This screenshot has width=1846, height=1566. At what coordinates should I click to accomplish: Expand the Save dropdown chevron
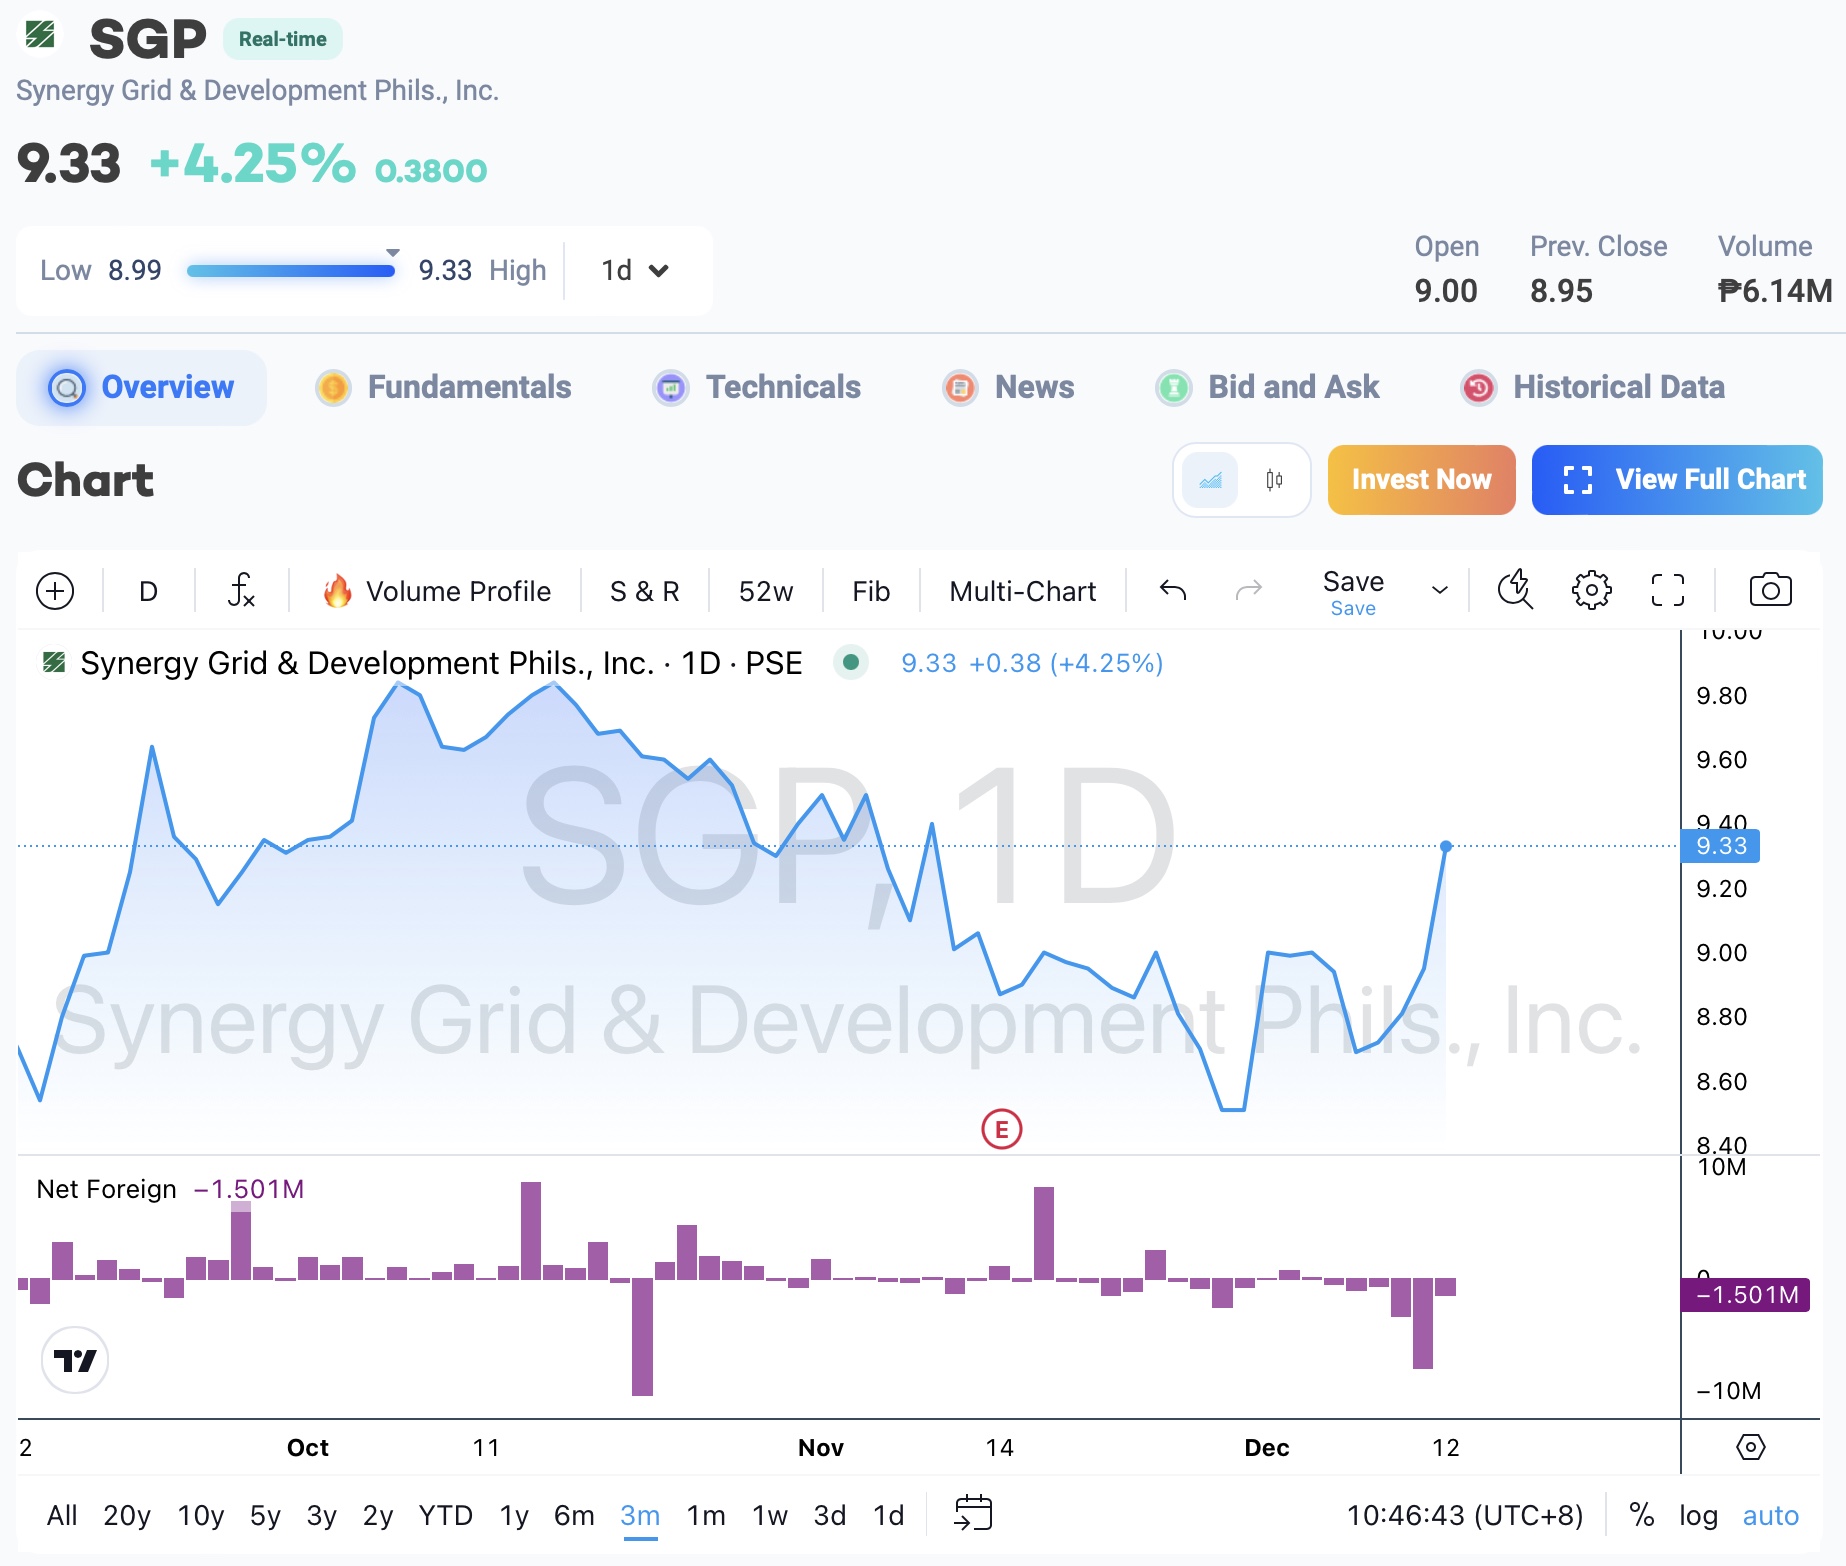[x=1439, y=590]
